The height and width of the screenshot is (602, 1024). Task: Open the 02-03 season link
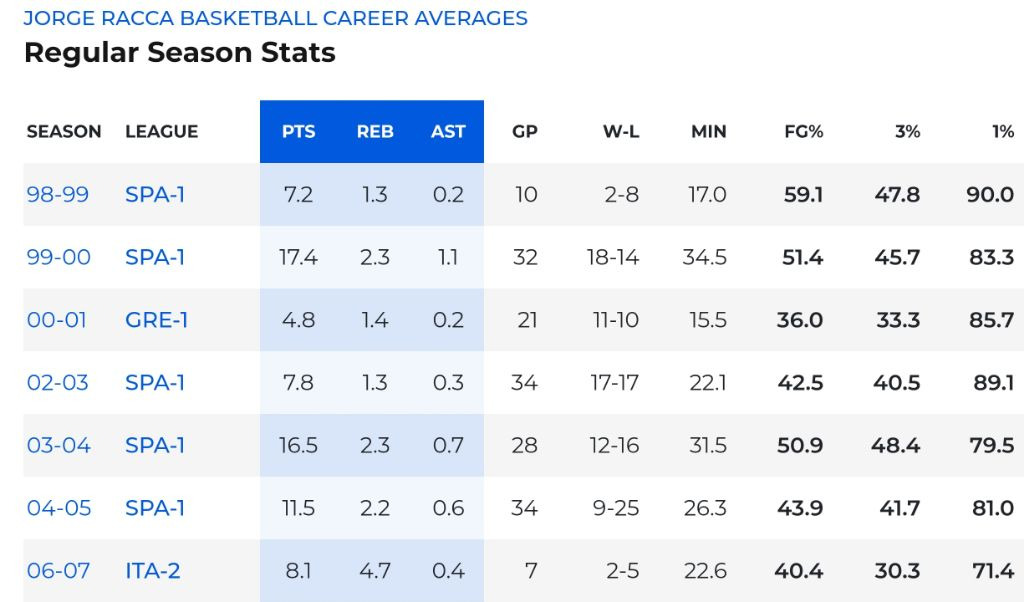(57, 382)
